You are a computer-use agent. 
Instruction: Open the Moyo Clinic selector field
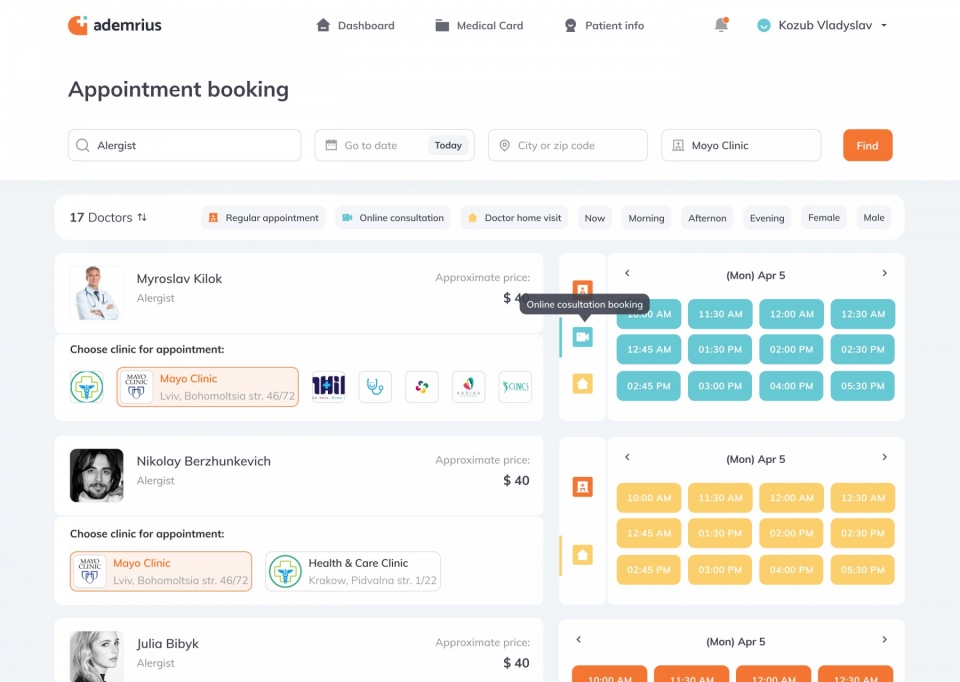[x=740, y=145]
